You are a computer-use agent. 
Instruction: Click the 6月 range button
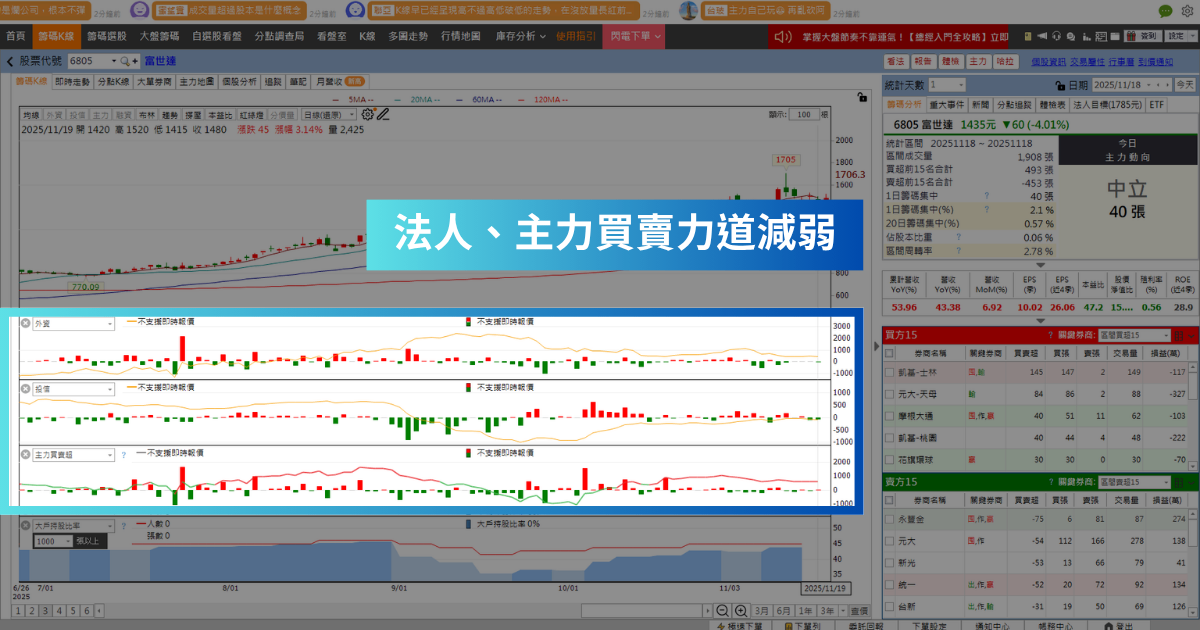pos(785,610)
